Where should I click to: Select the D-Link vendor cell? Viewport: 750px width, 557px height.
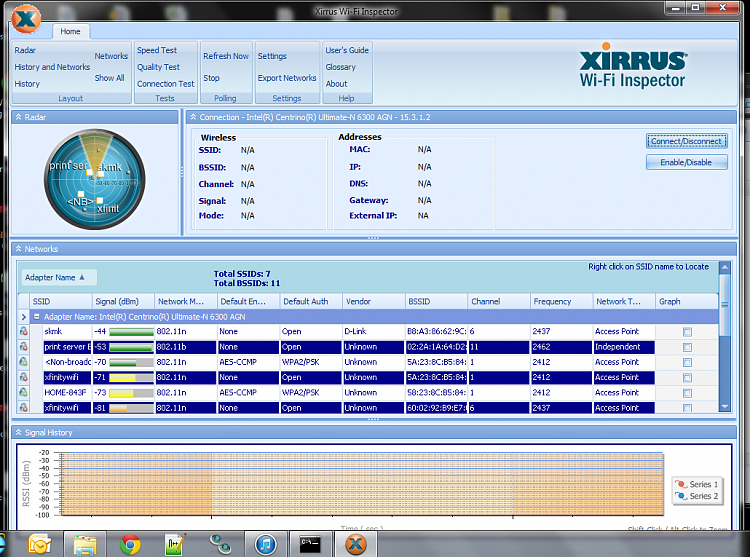(x=374, y=331)
